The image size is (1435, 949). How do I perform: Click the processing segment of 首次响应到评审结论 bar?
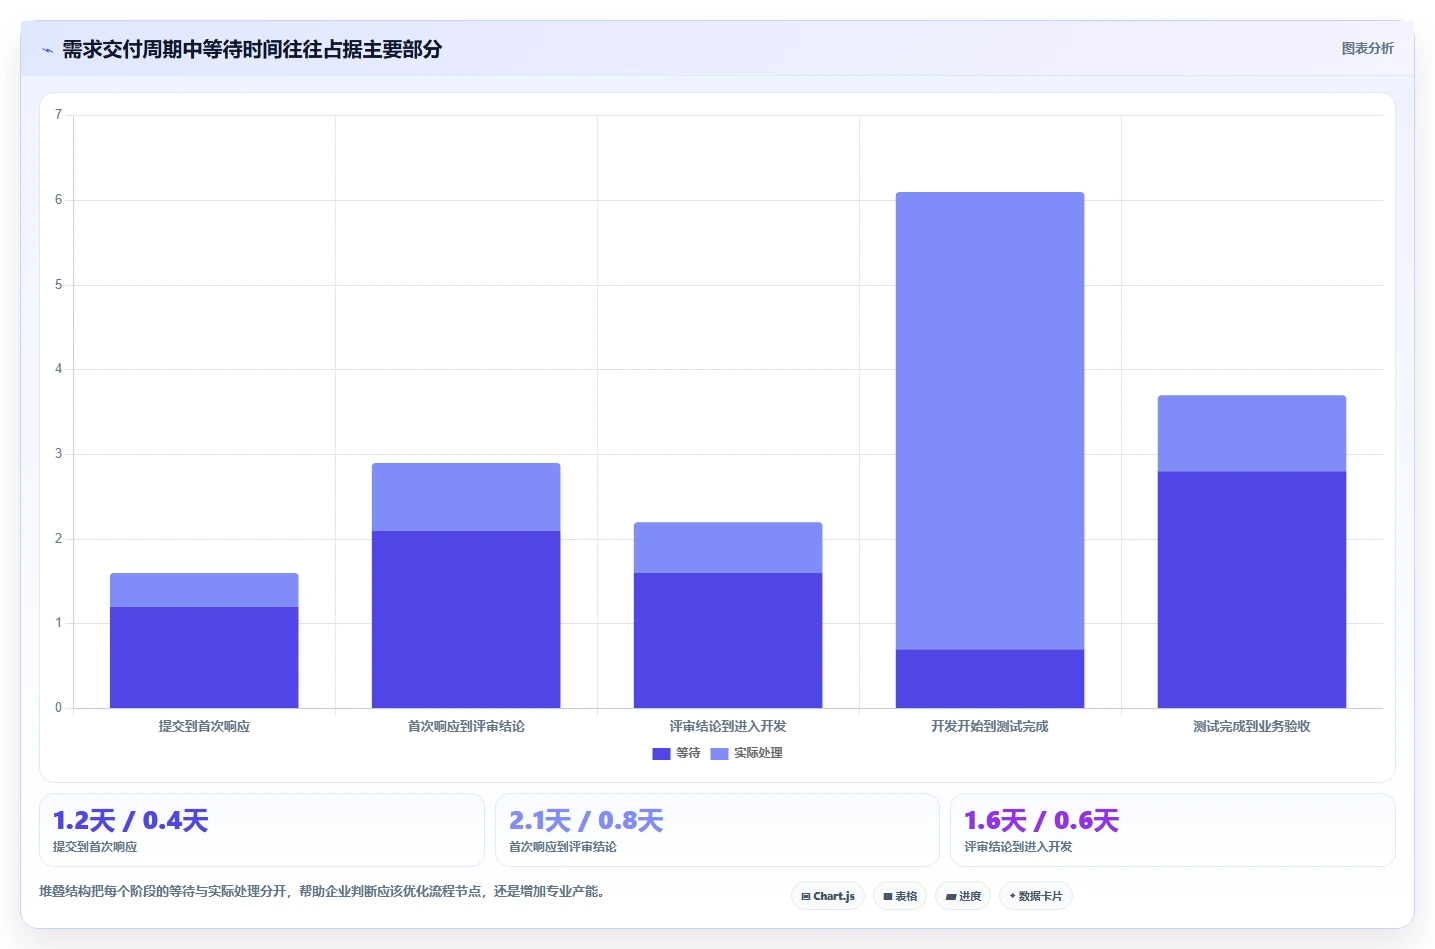(x=466, y=497)
